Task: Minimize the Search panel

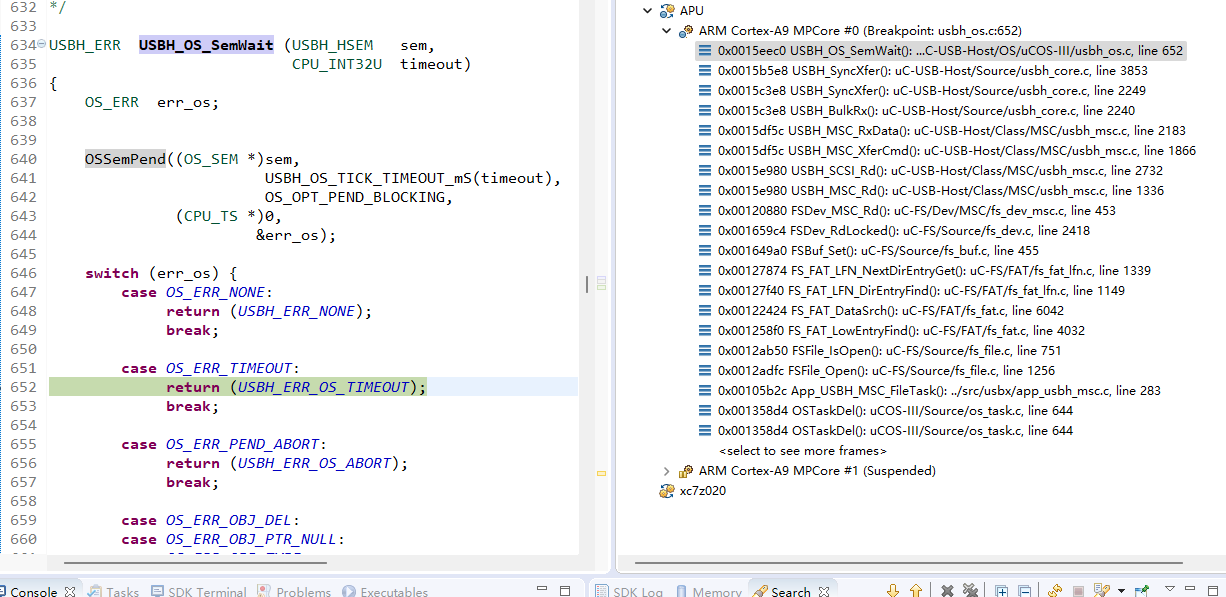Action: tap(1190, 589)
